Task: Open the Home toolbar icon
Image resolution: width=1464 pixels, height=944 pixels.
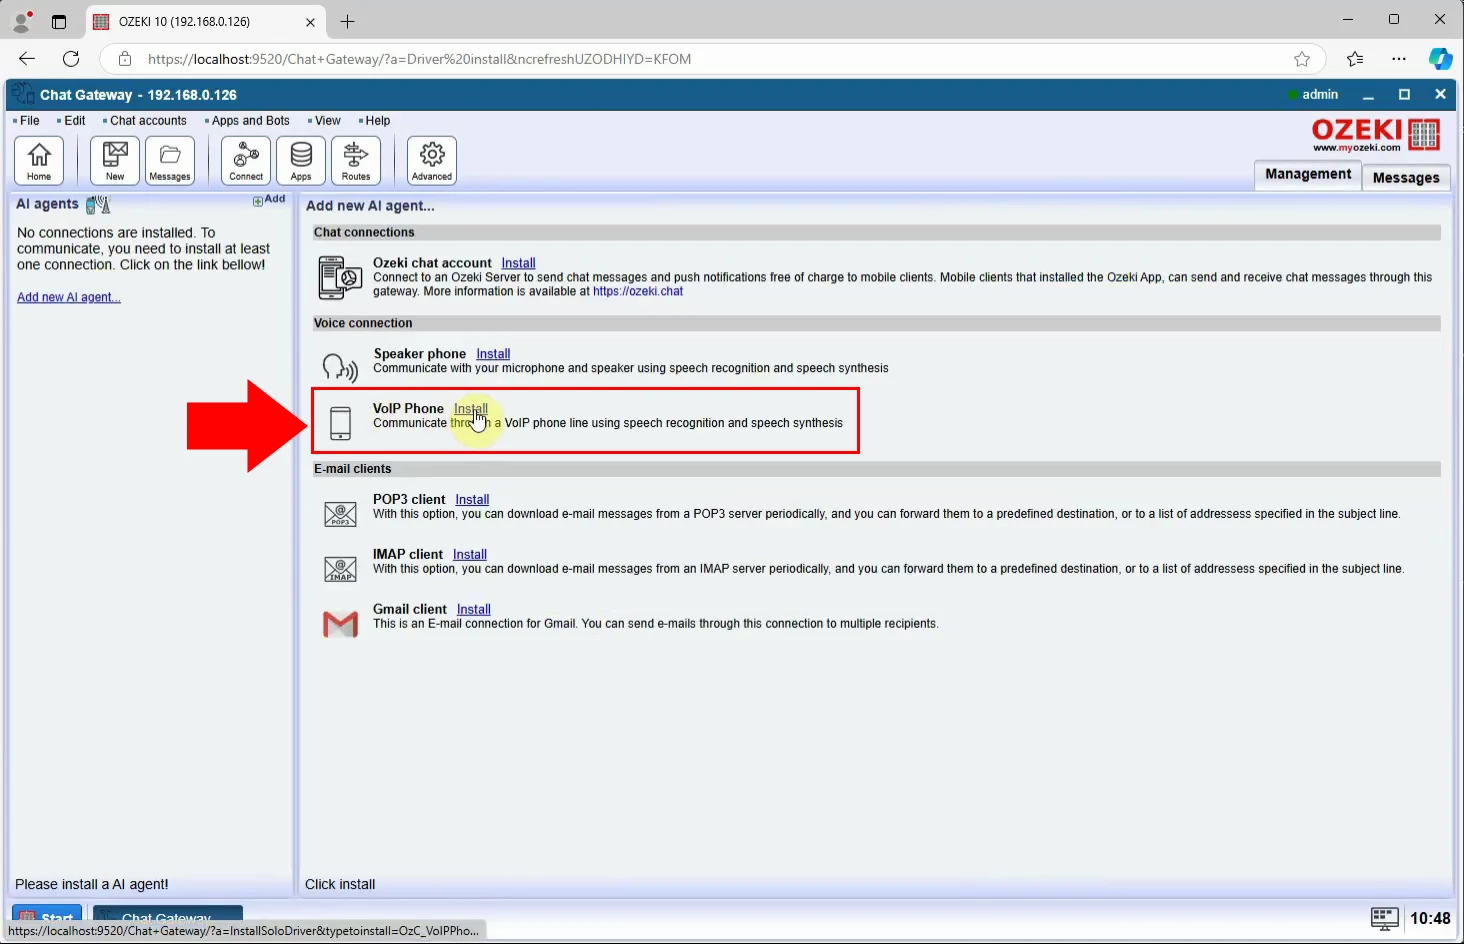Action: point(39,160)
